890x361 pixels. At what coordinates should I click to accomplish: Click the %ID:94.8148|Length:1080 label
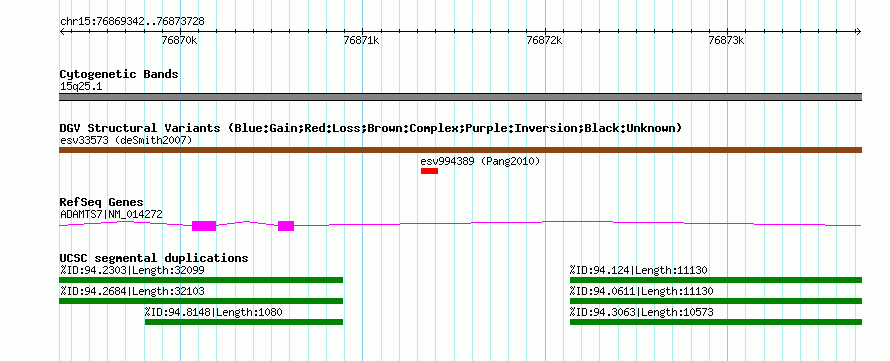coord(213,312)
